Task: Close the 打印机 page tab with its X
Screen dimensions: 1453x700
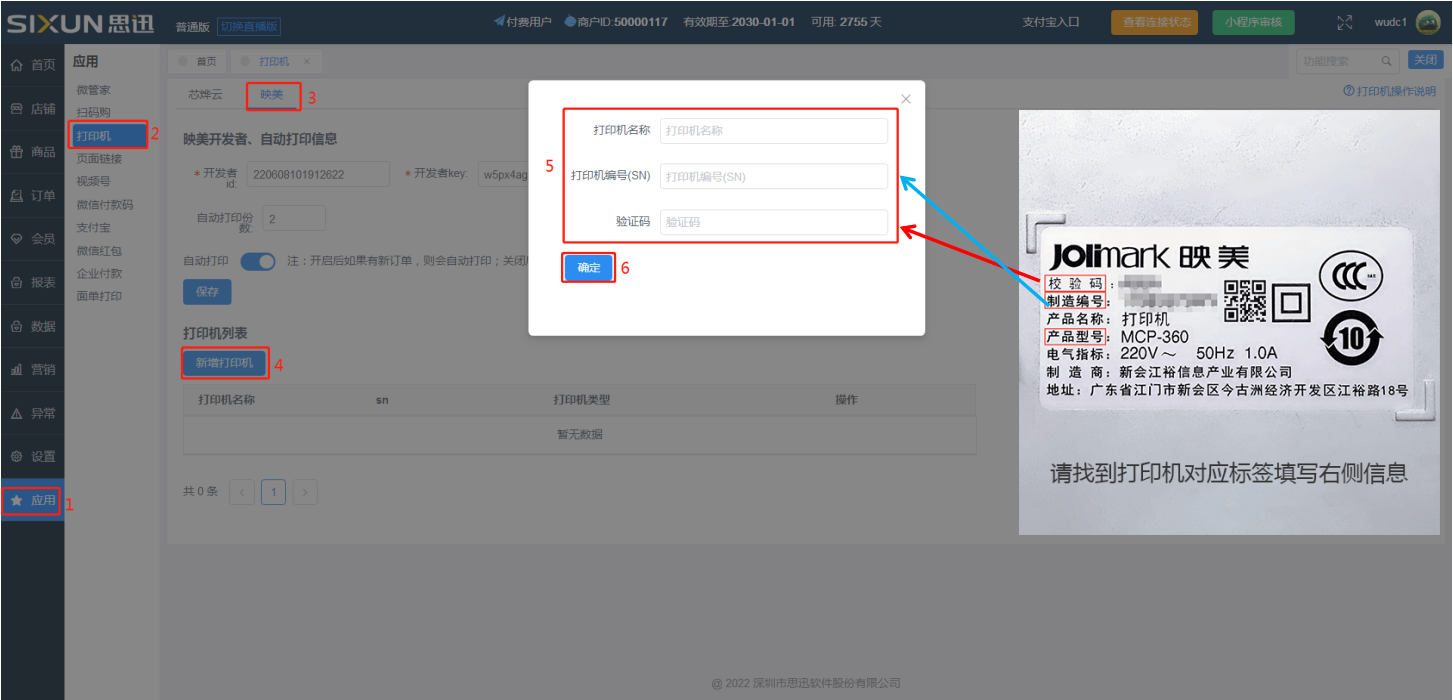Action: coord(306,61)
